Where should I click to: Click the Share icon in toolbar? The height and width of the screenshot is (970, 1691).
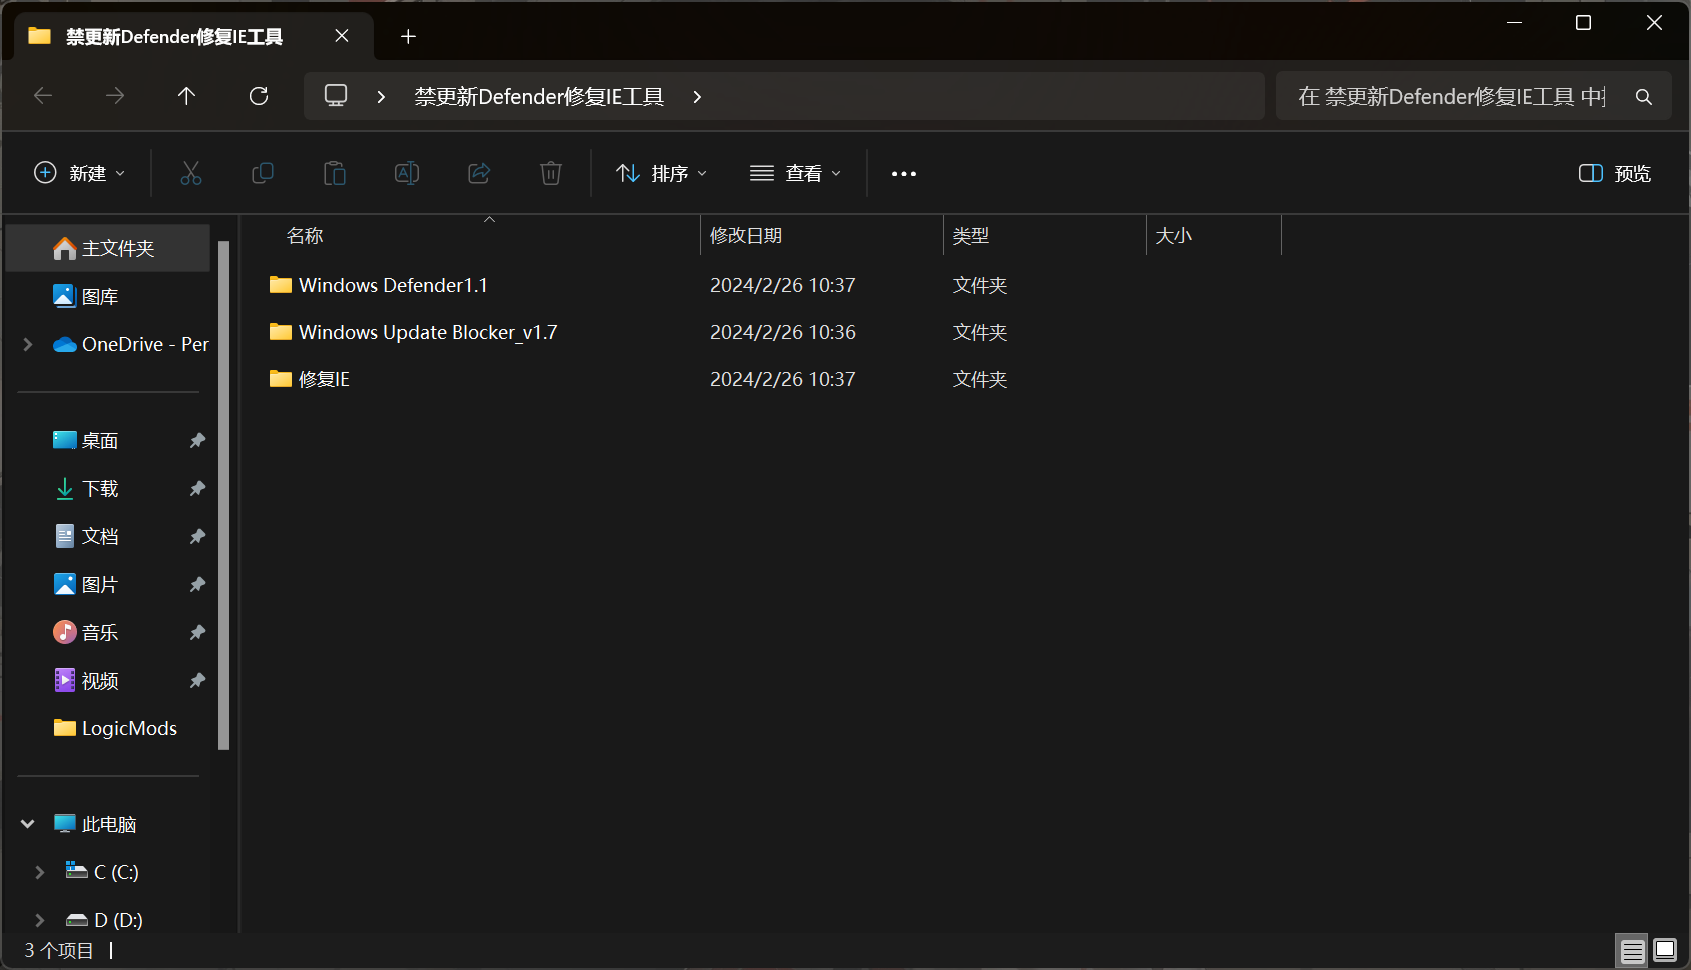(479, 173)
